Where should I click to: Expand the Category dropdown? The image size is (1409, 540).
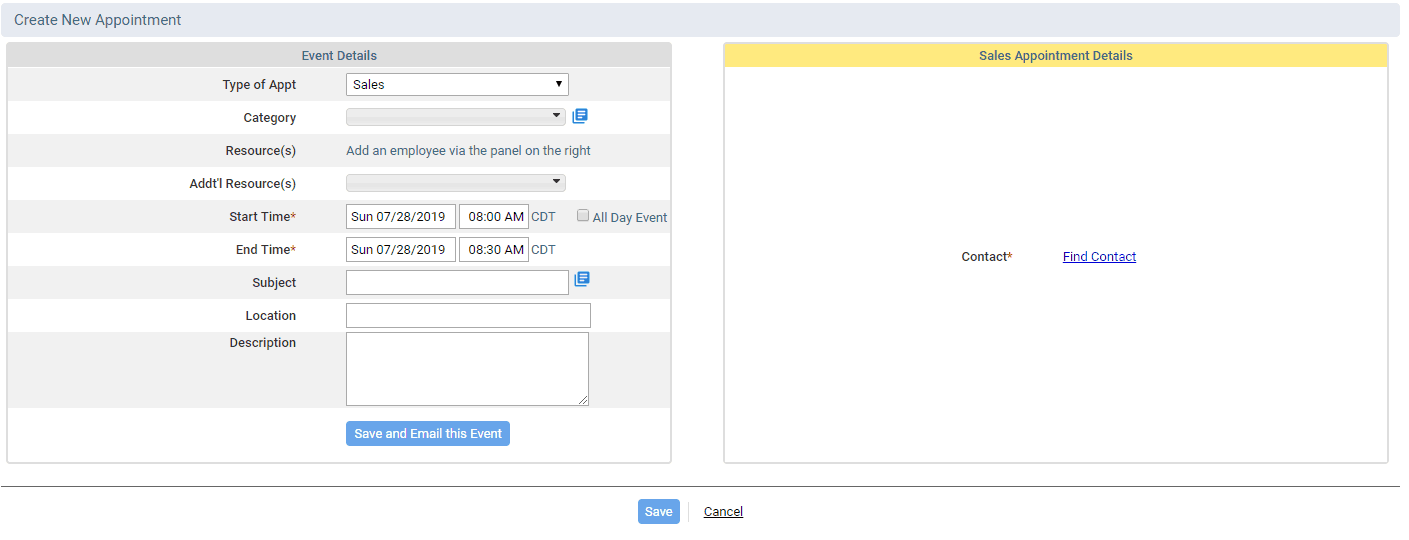point(456,117)
